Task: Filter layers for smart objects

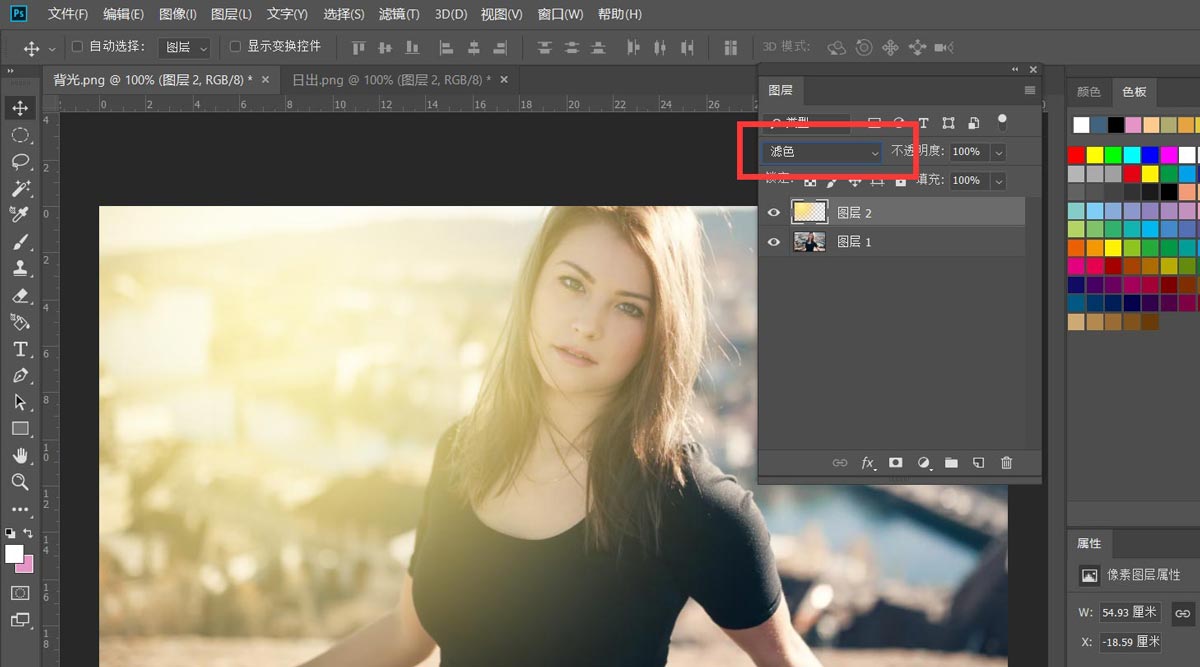Action: coord(973,123)
